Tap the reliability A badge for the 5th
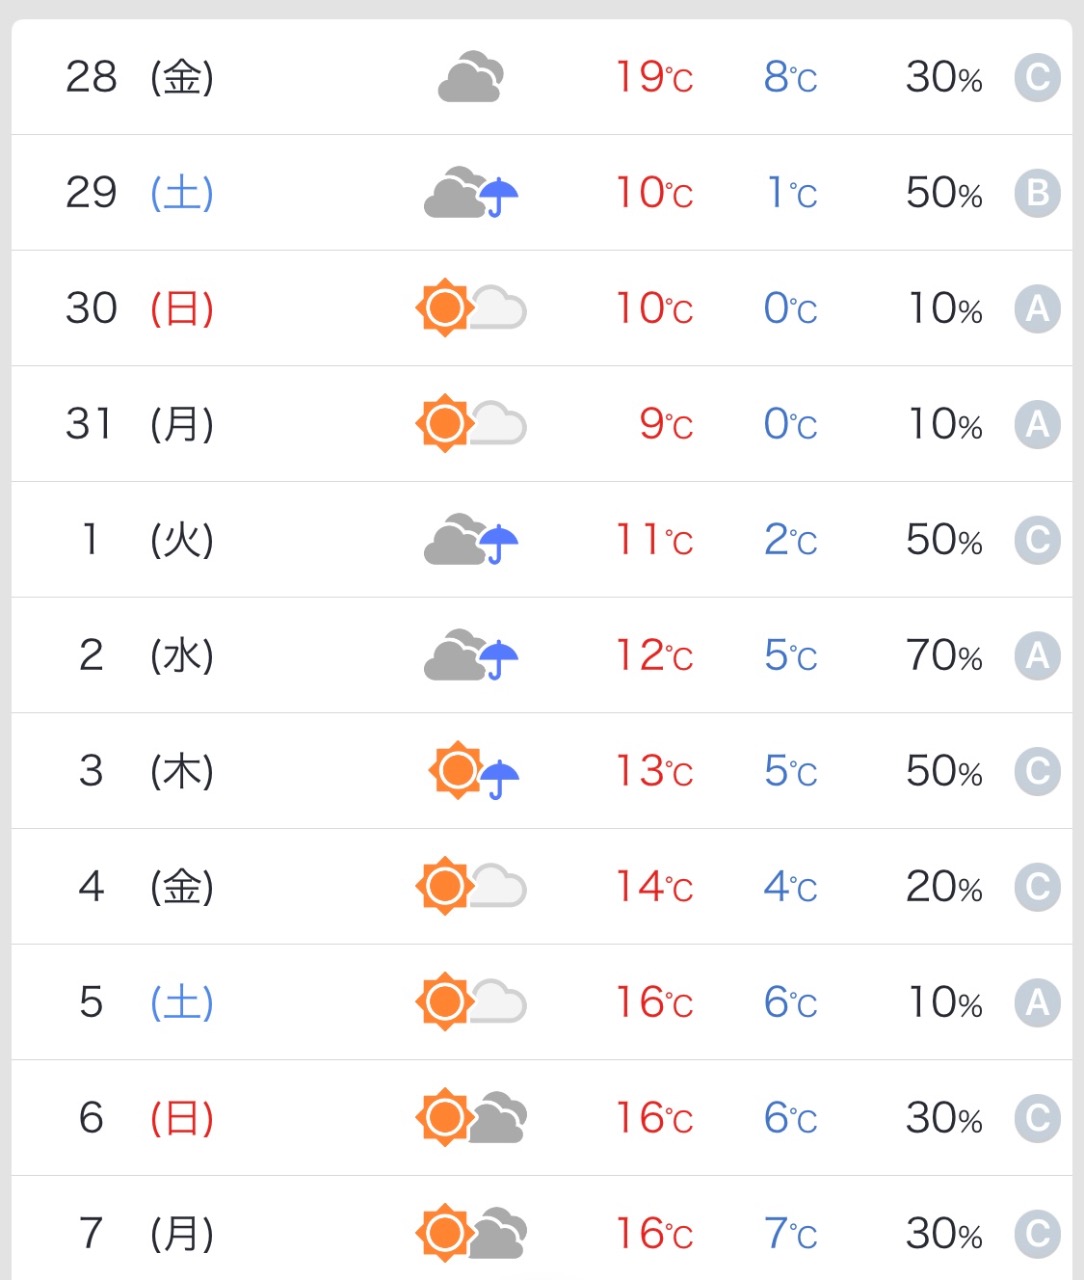Viewport: 1084px width, 1280px height. click(1037, 1002)
